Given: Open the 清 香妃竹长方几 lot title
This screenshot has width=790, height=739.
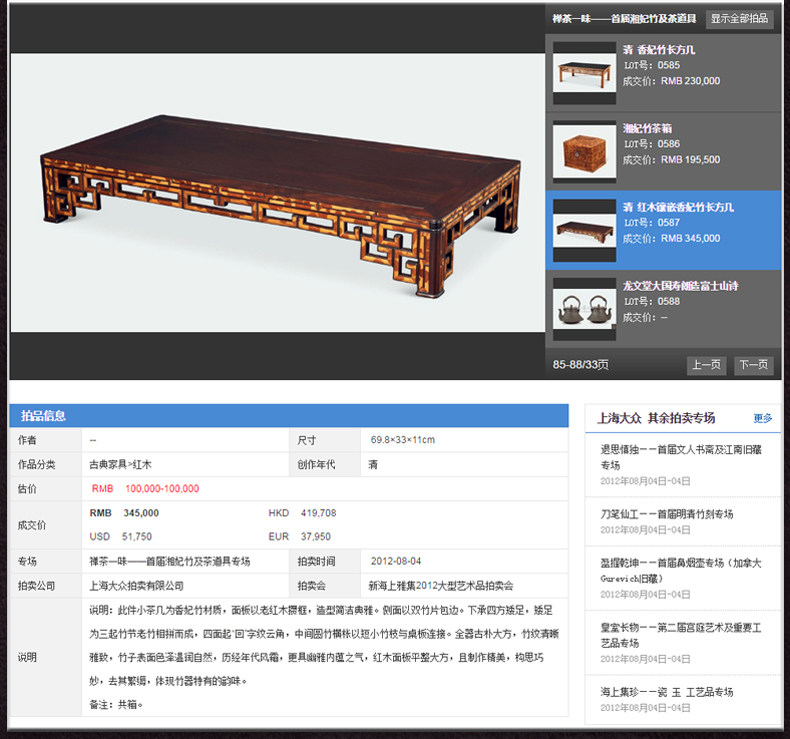Looking at the screenshot, I should (x=659, y=49).
